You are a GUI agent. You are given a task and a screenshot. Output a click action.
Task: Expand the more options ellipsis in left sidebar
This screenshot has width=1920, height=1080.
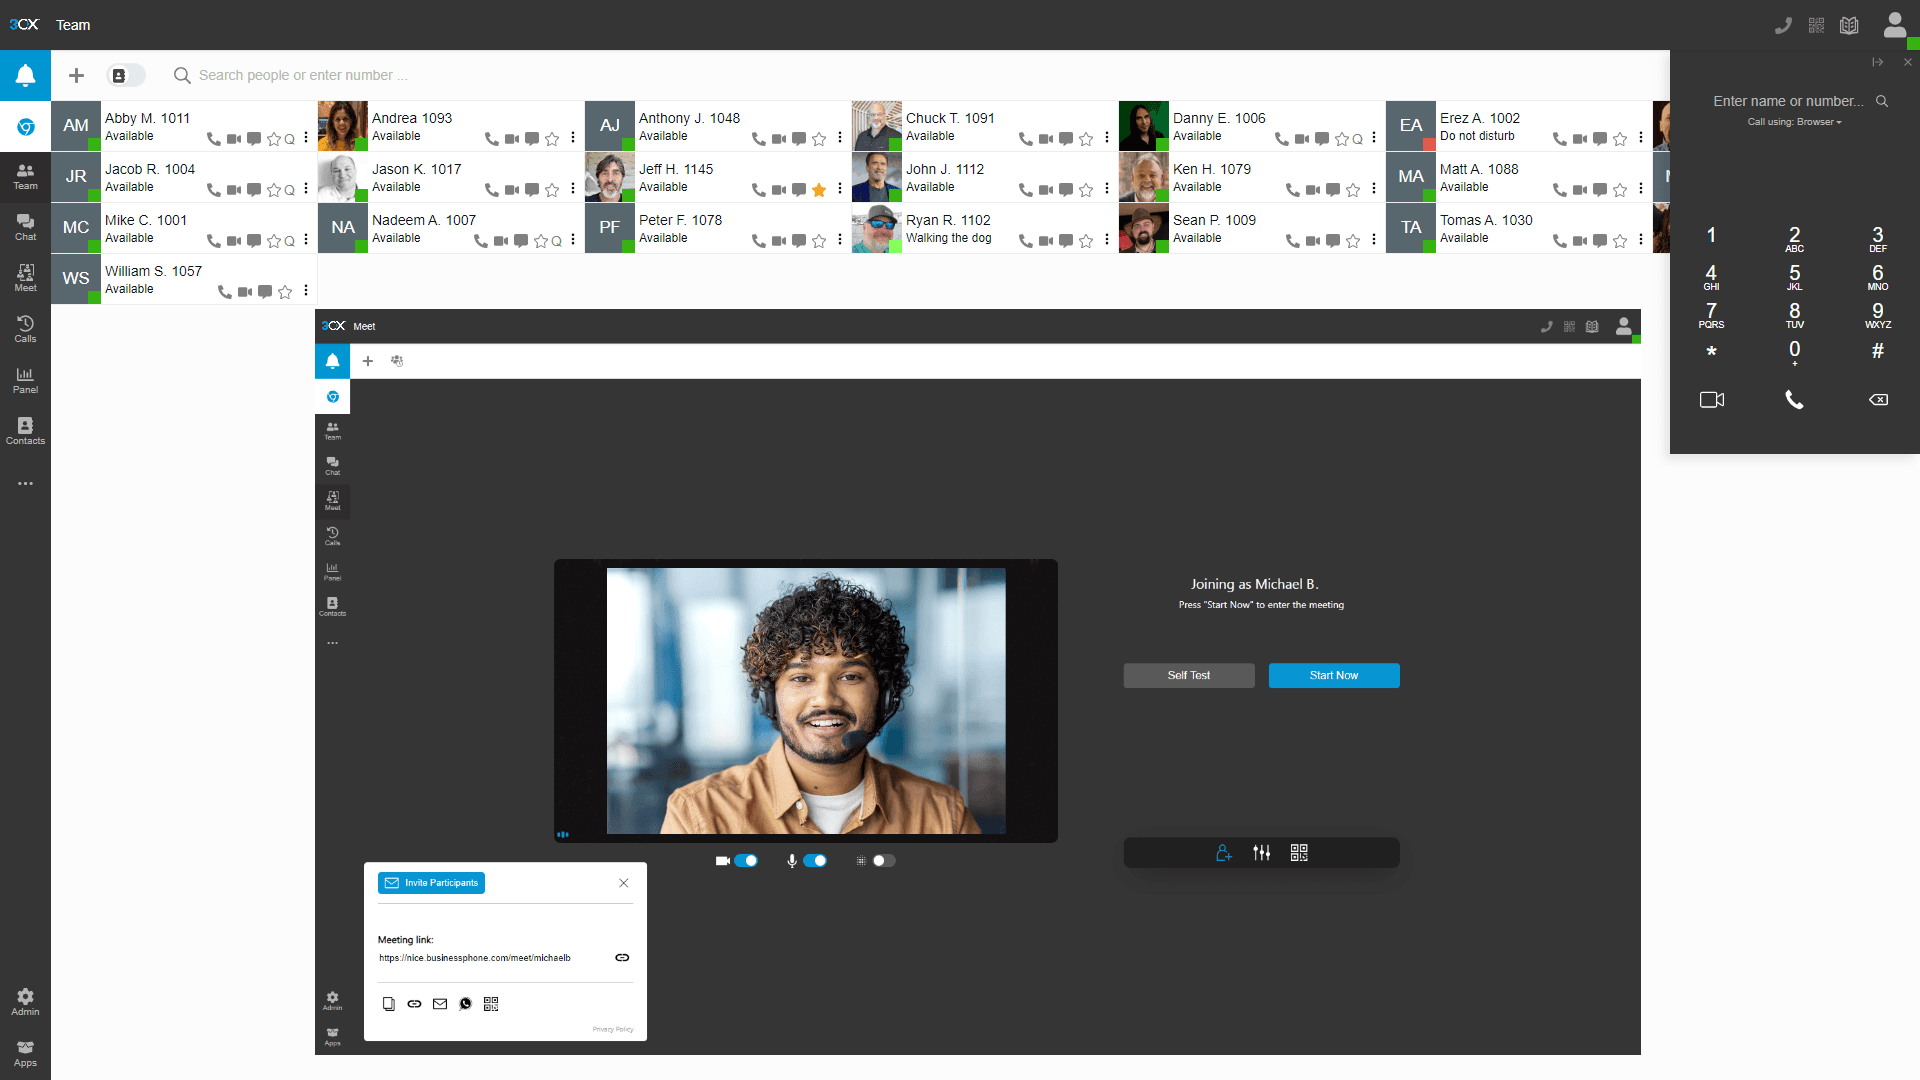[25, 484]
